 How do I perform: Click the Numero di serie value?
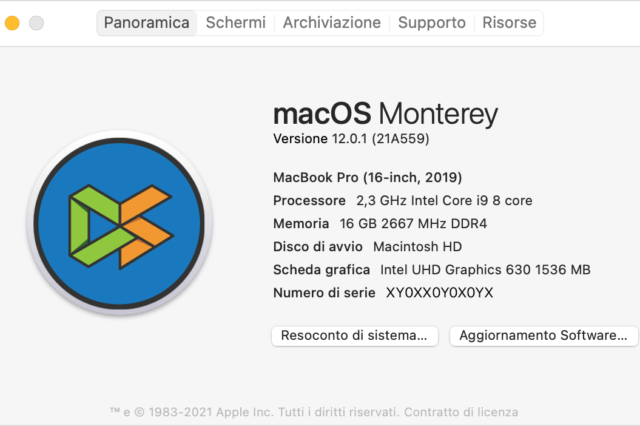(439, 293)
